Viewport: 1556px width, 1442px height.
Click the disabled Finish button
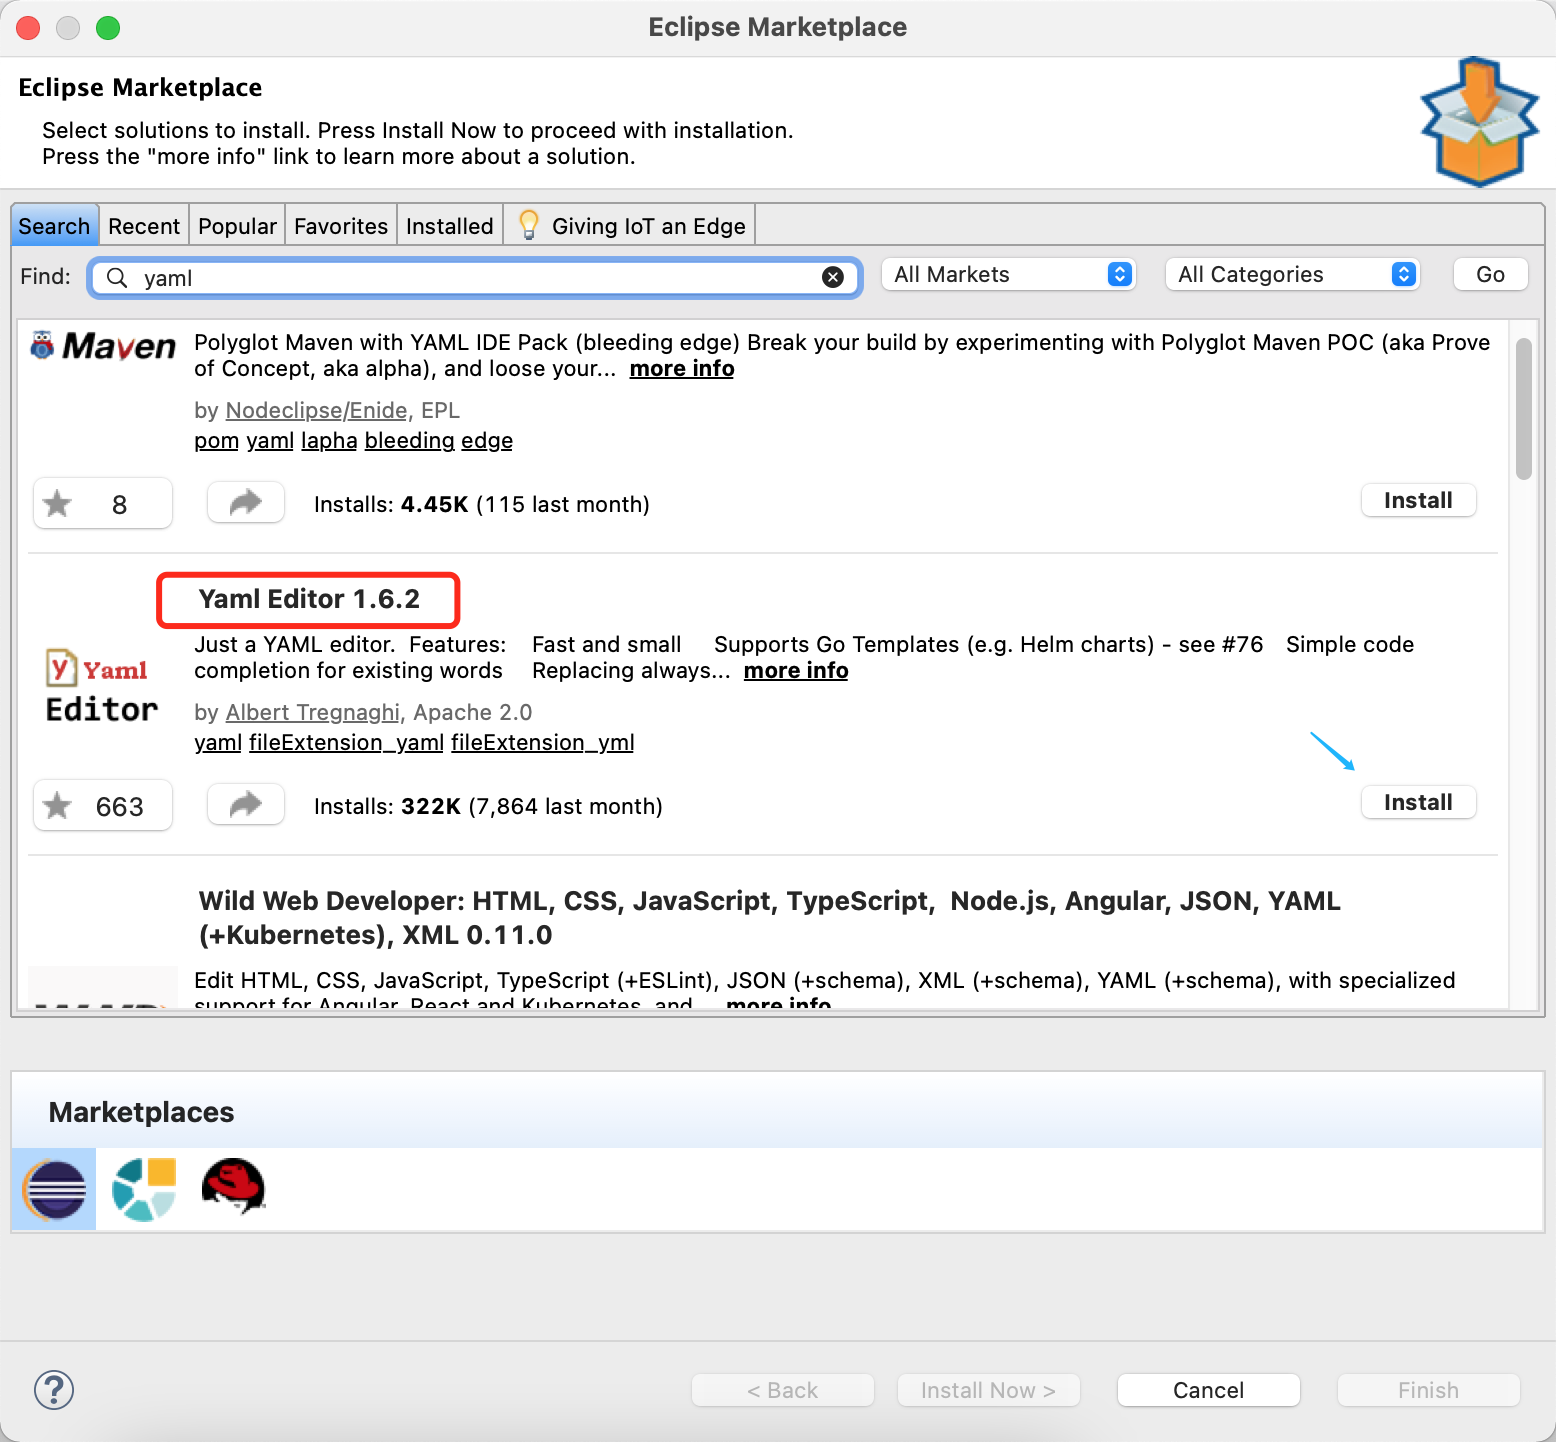pos(1428,1390)
